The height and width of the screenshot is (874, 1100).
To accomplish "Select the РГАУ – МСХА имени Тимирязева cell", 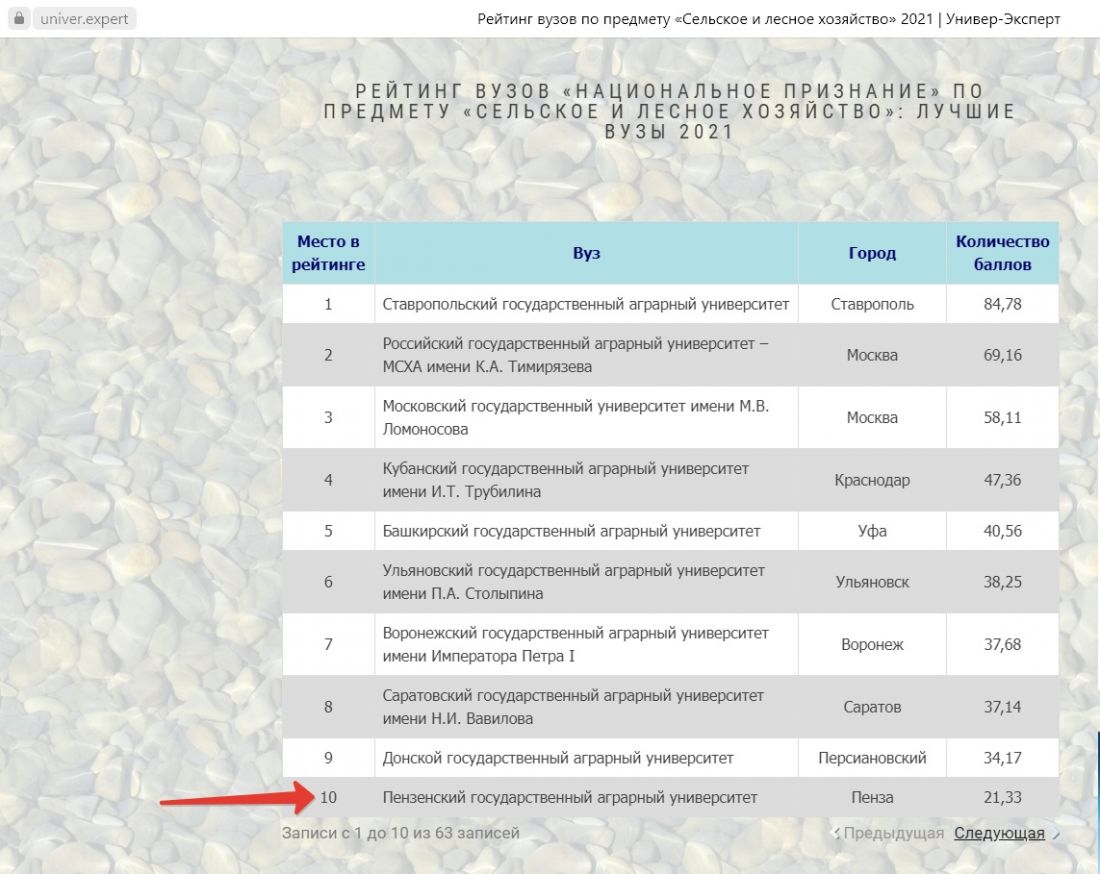I will tap(586, 355).
